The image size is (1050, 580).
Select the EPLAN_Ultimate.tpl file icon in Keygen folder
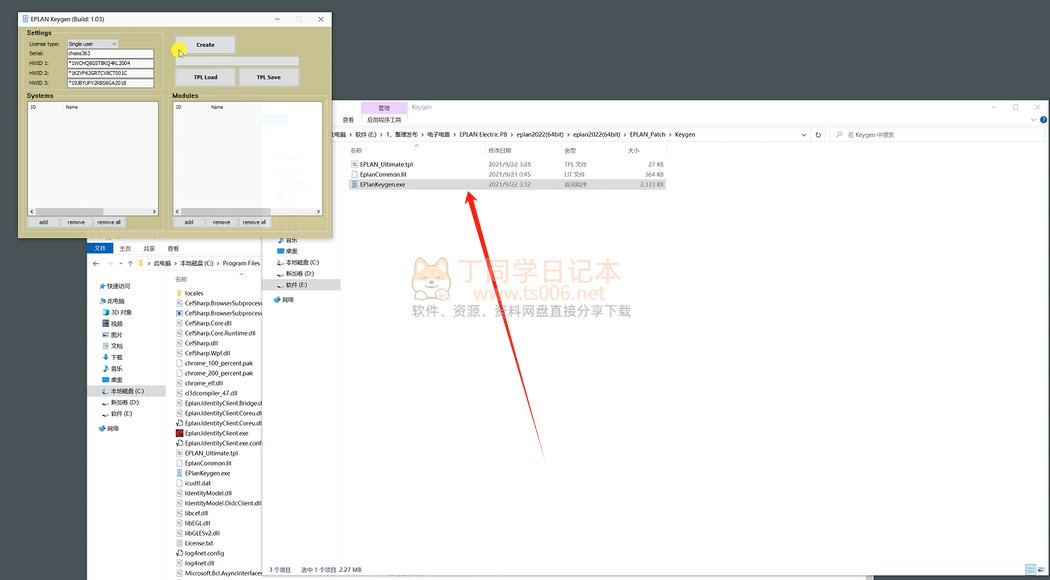point(354,164)
